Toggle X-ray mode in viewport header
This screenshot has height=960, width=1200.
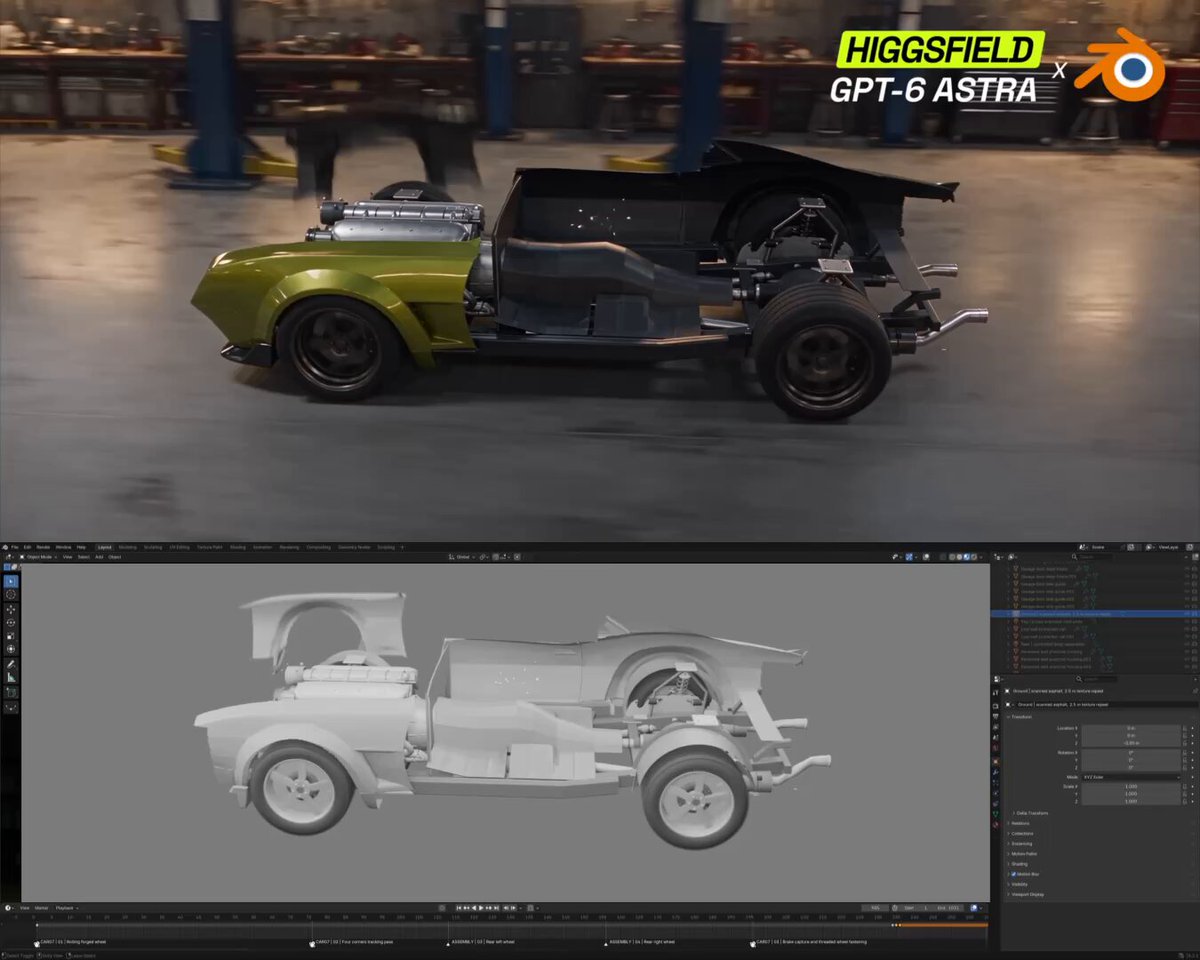tap(942, 557)
